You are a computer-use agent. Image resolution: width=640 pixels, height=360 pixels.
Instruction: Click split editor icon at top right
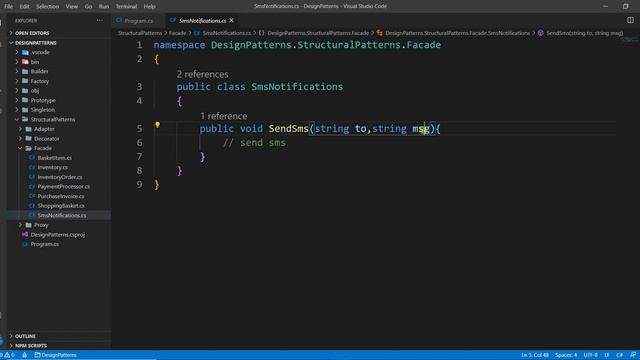(630, 20)
